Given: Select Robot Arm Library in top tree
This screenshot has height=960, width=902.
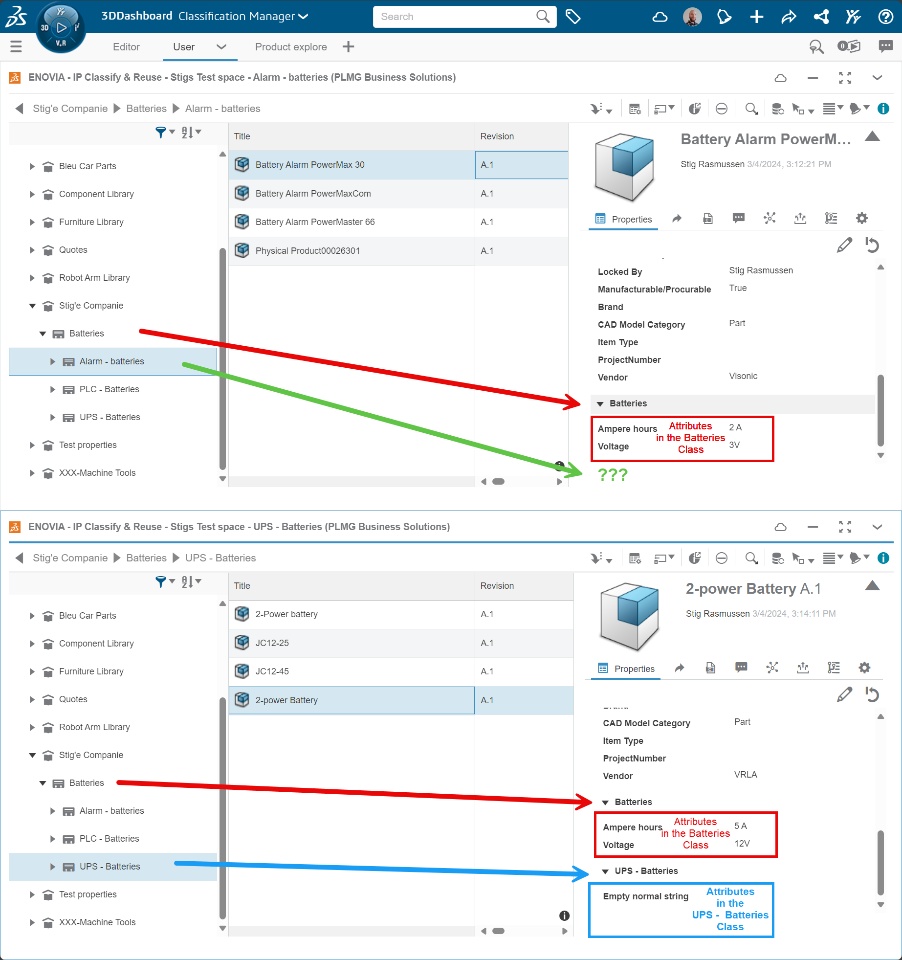Looking at the screenshot, I should point(94,278).
